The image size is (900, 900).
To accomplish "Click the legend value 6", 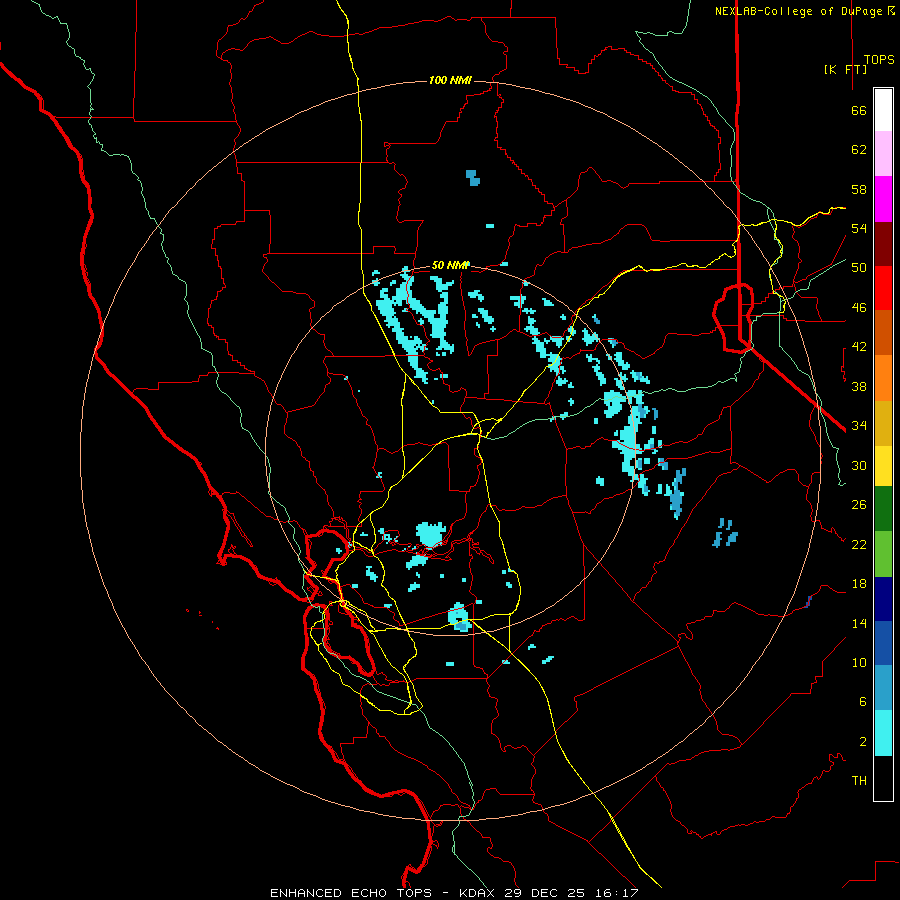I will (x=863, y=702).
